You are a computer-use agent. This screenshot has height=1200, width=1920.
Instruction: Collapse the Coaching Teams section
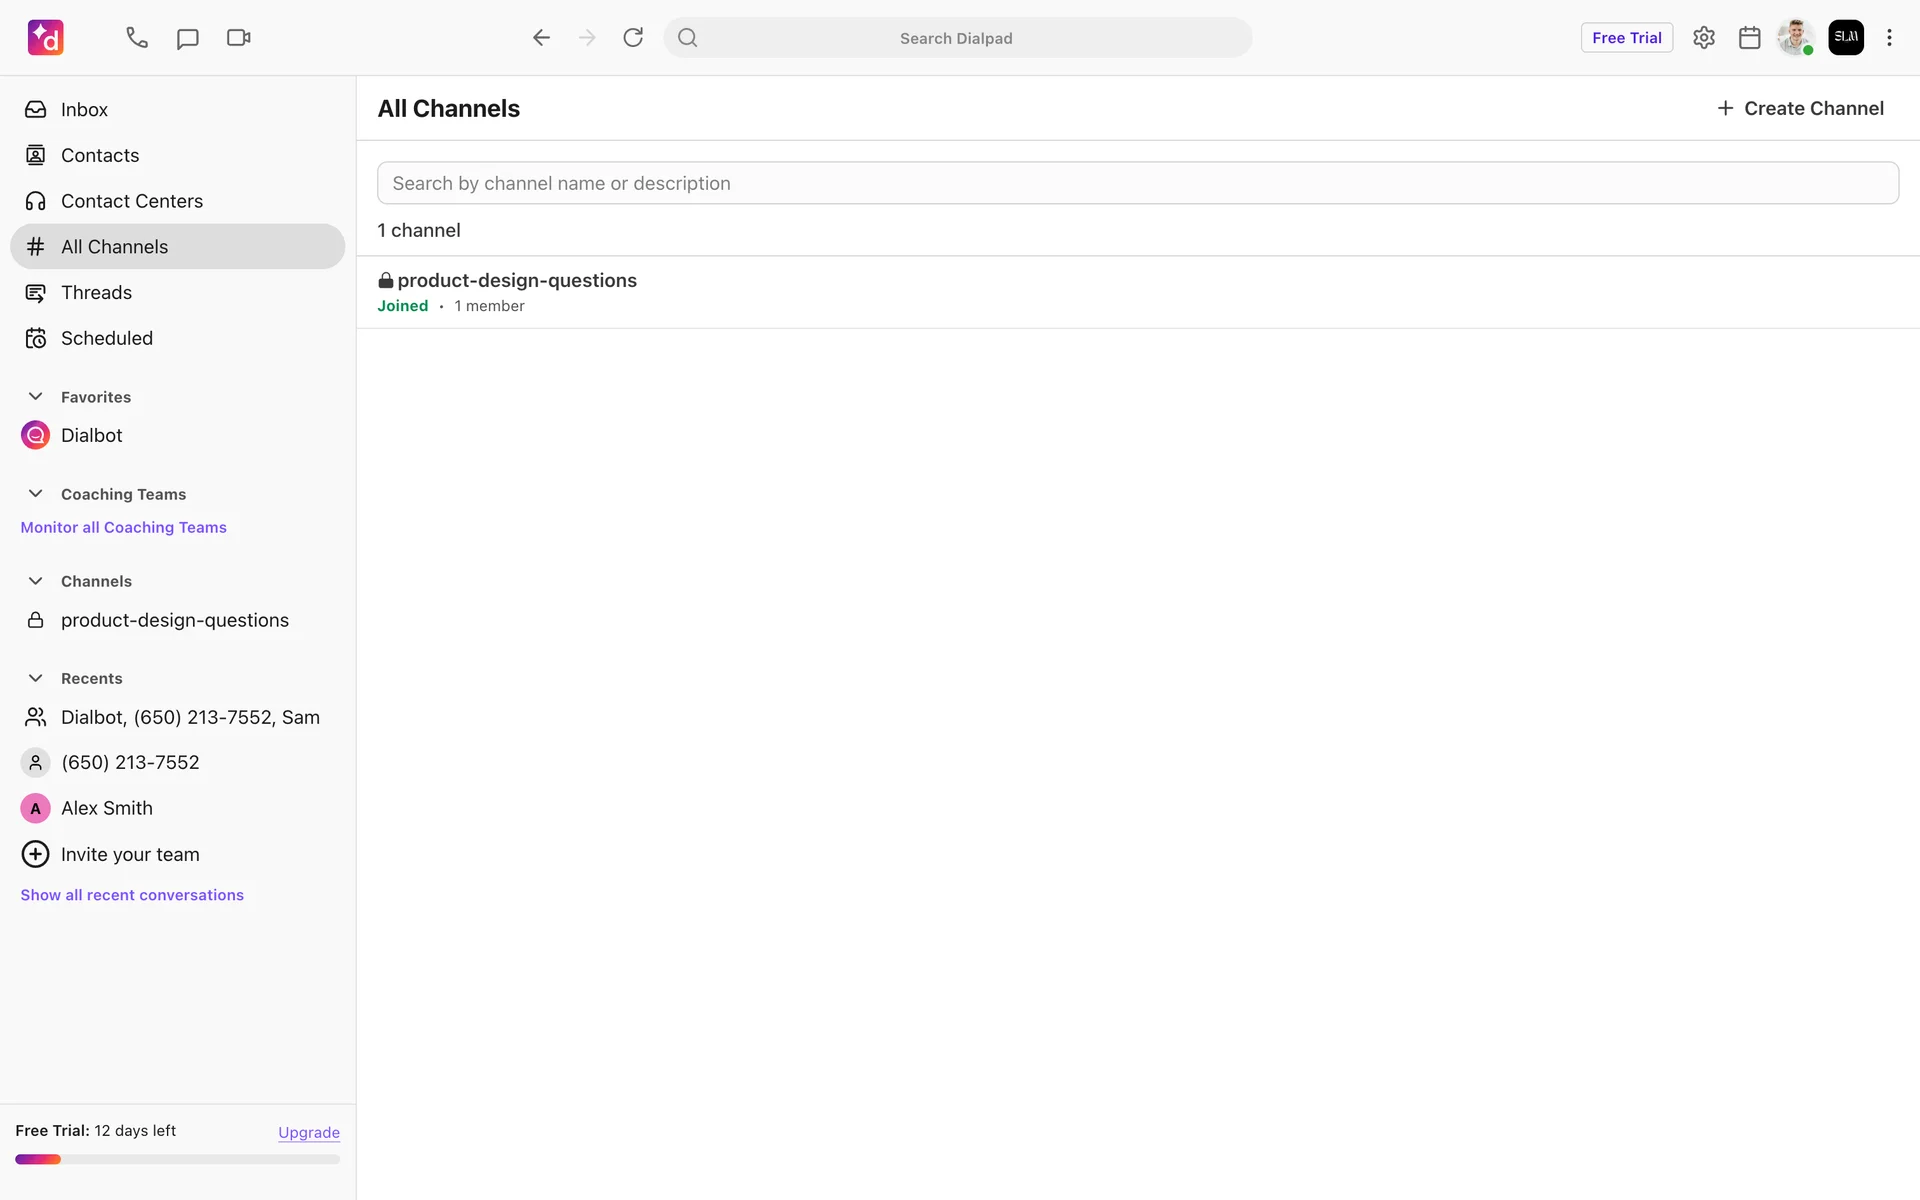36,494
